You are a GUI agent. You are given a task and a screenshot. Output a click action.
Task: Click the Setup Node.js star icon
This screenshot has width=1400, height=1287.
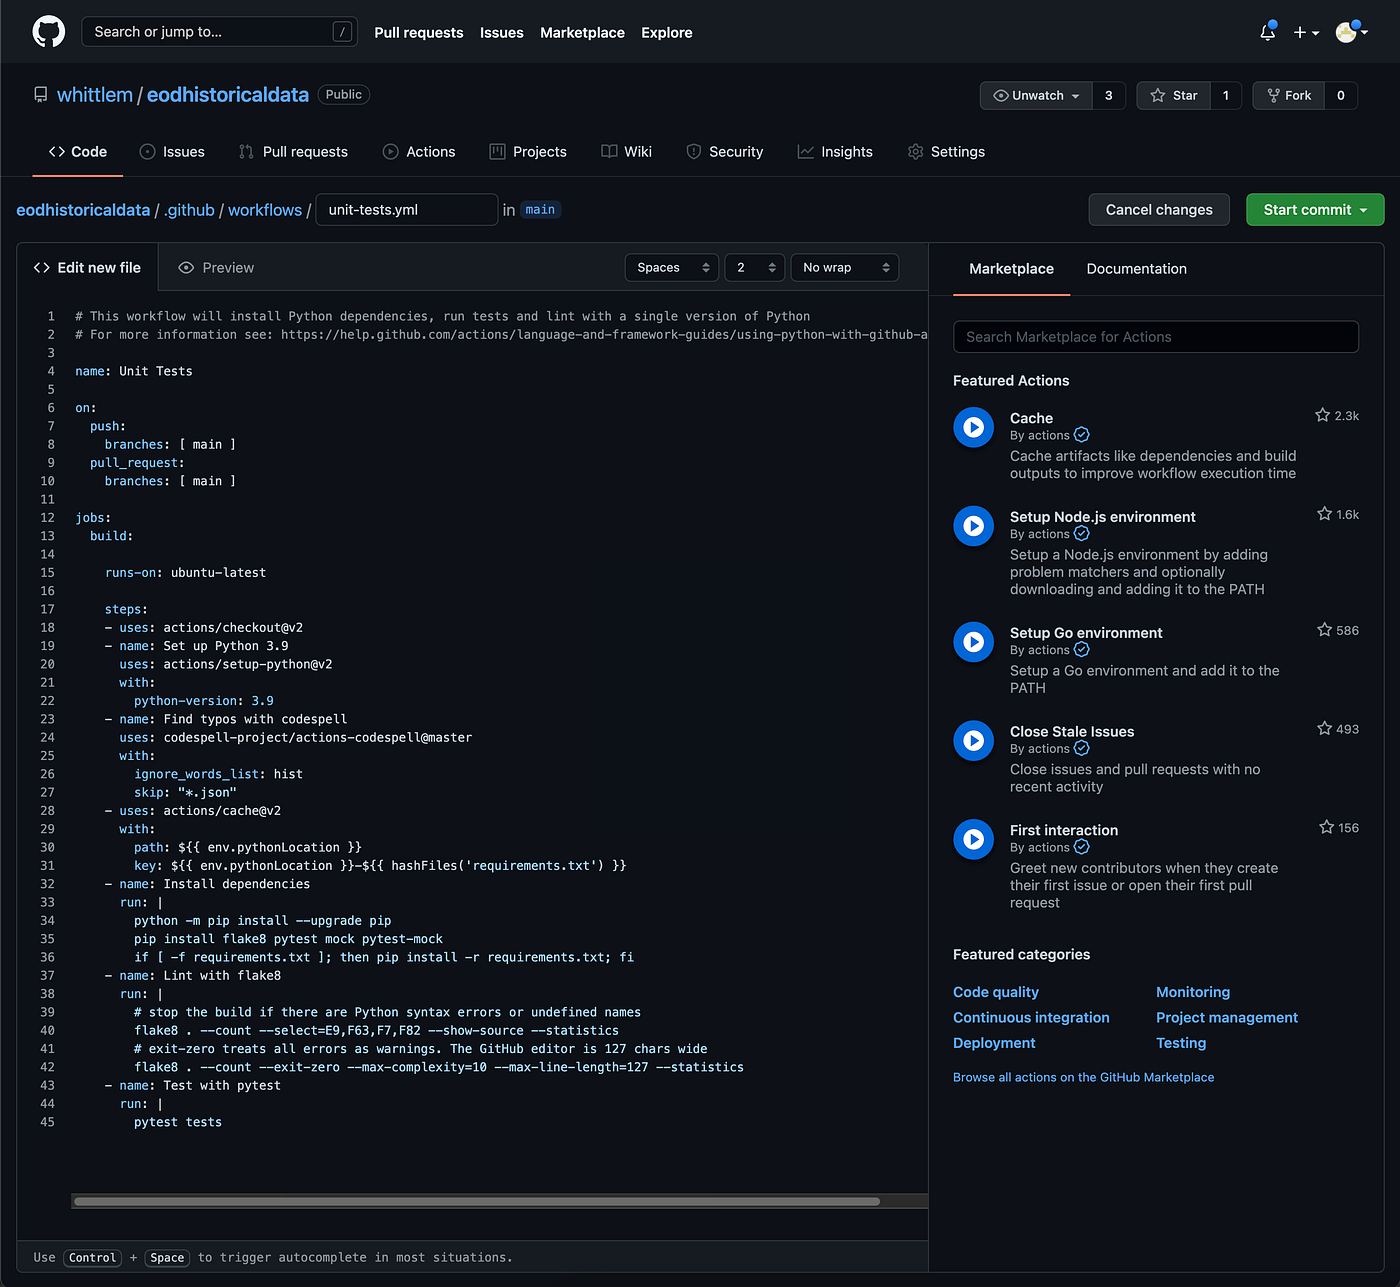tap(1324, 514)
